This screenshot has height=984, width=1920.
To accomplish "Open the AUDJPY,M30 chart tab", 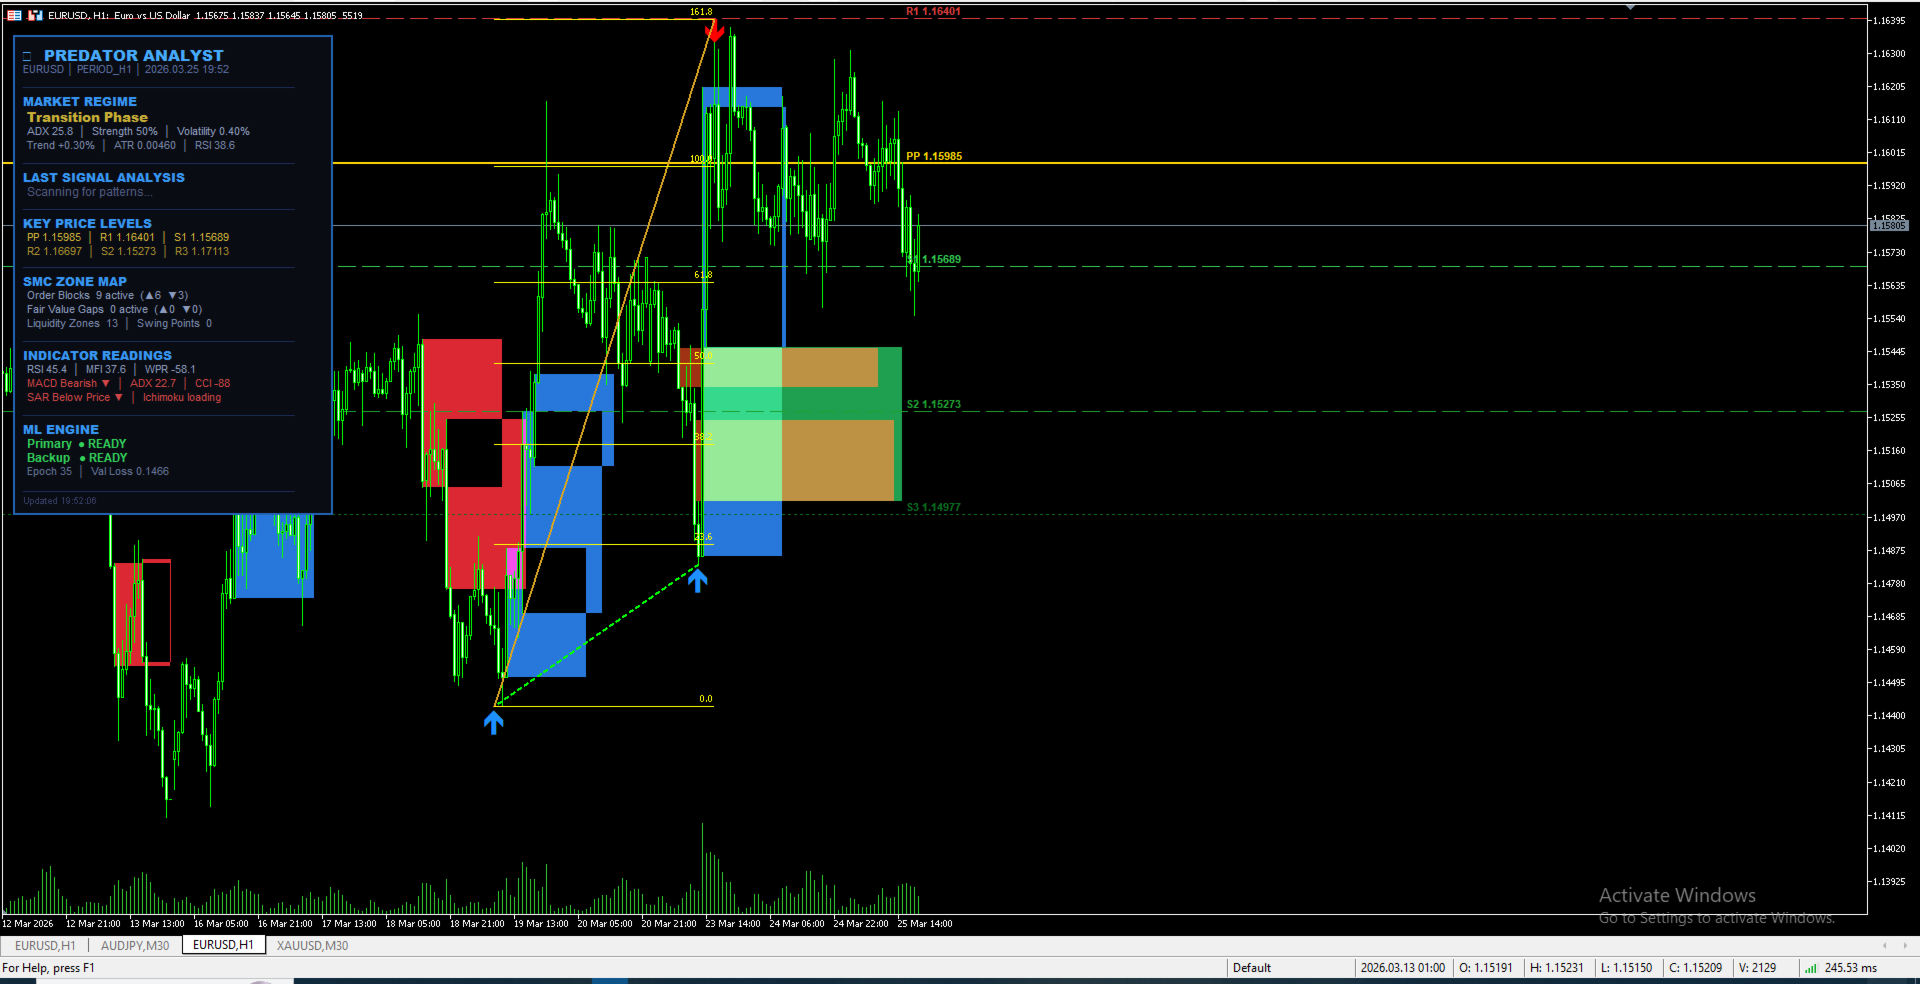I will click(x=135, y=945).
